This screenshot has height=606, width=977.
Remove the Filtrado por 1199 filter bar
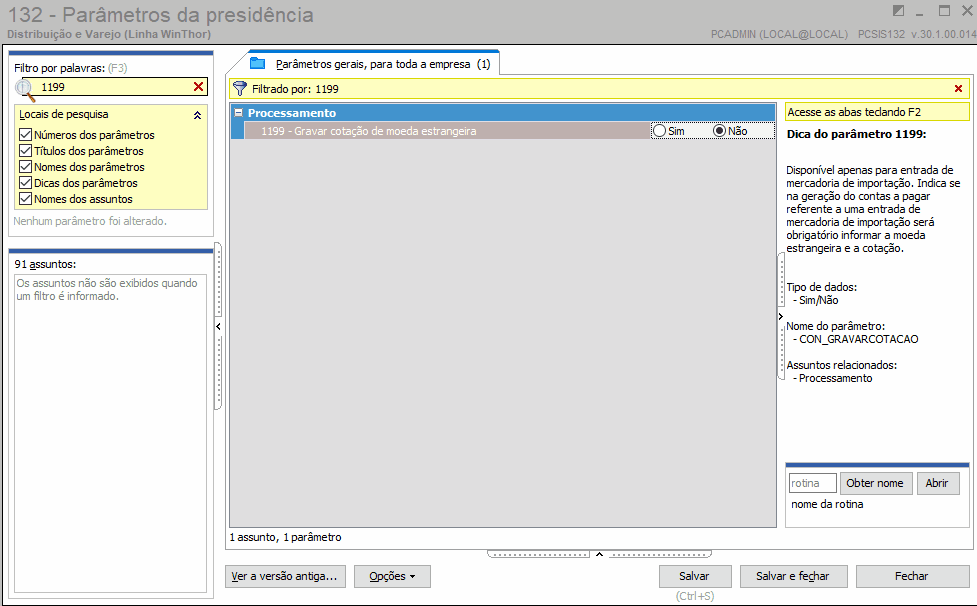point(958,89)
